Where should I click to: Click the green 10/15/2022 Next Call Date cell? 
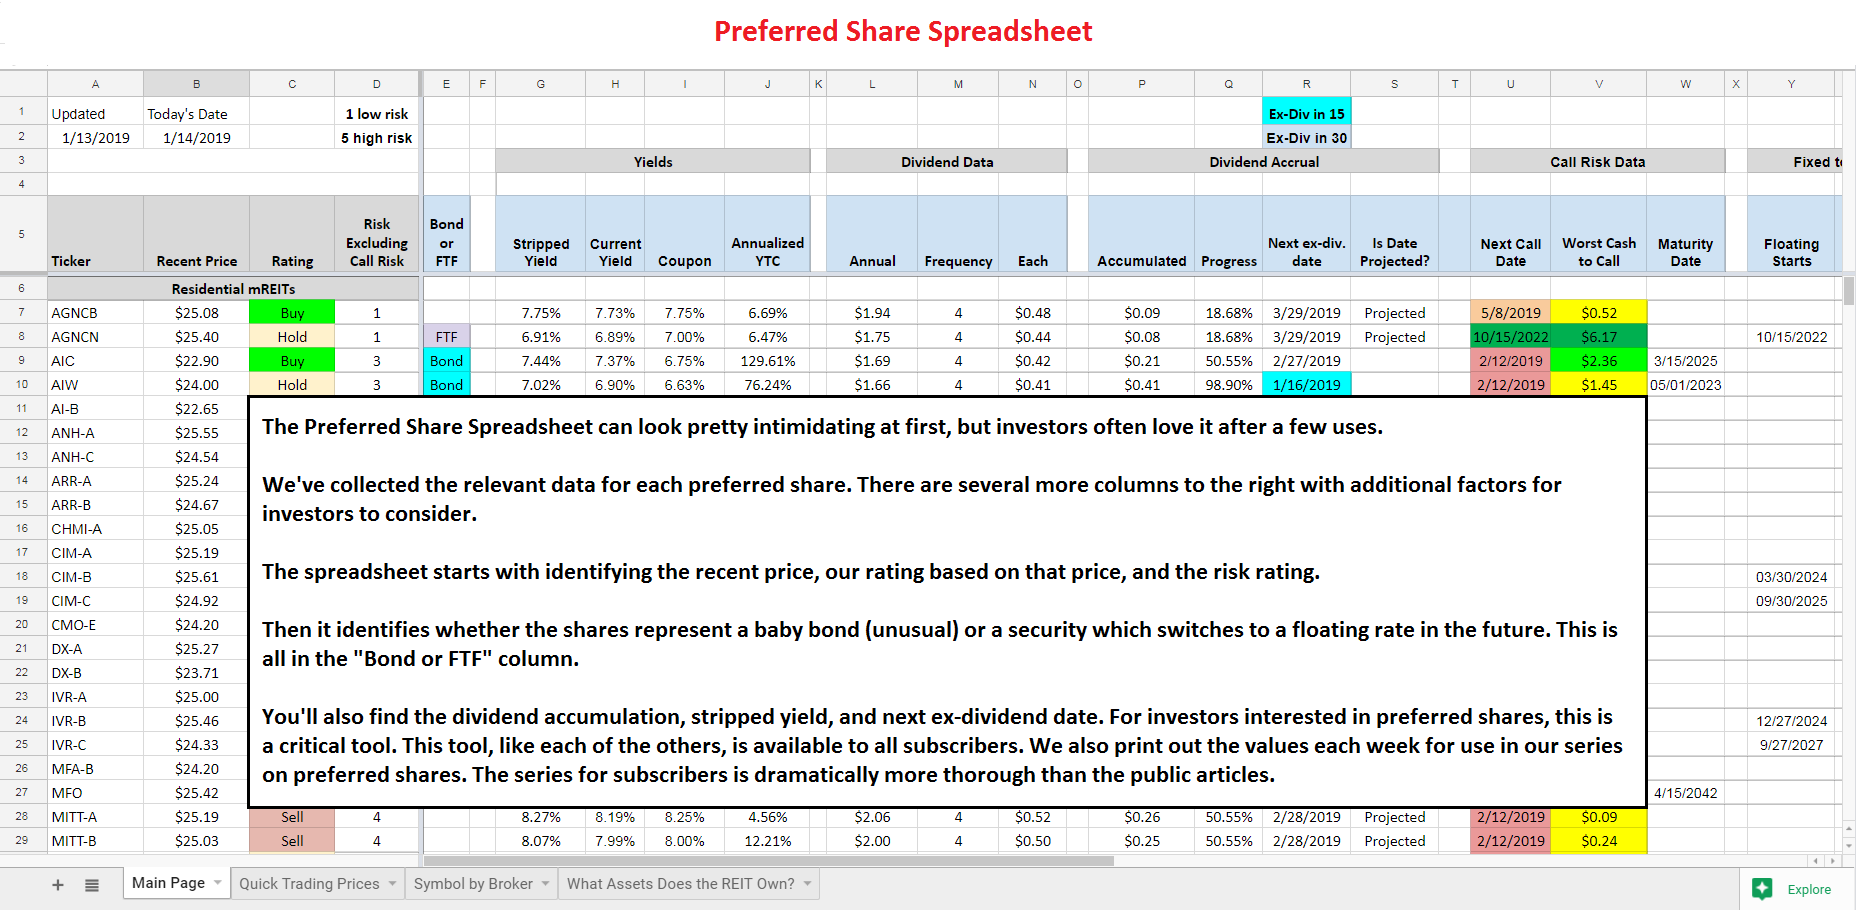click(1510, 336)
